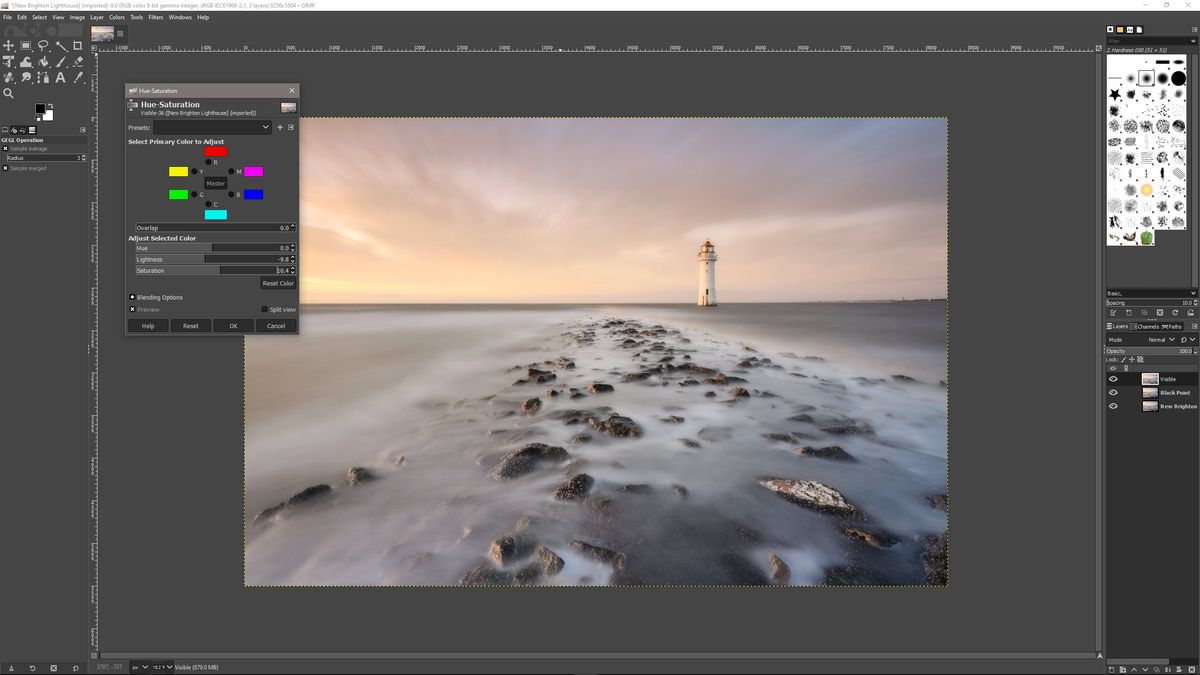Viewport: 1200px width, 675px height.
Task: Activate the Zoom tool
Action: point(8,93)
